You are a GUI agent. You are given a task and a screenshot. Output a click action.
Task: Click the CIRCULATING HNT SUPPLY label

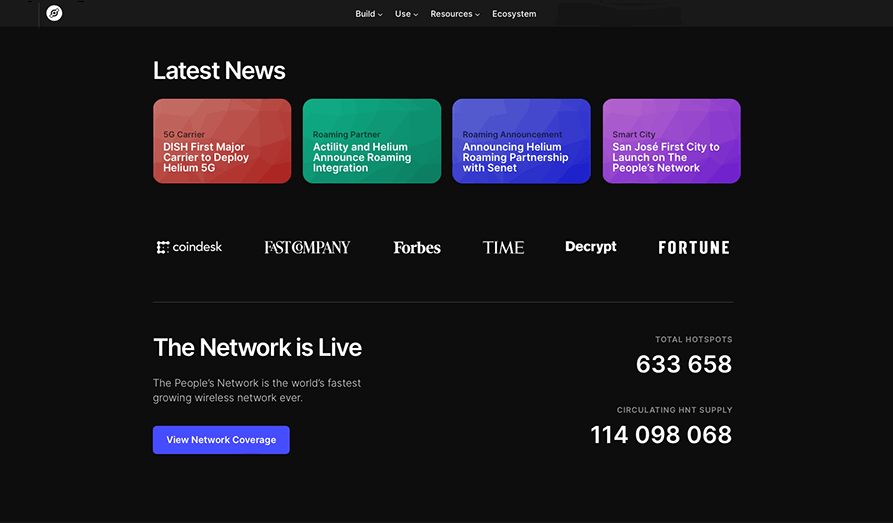[x=674, y=410]
